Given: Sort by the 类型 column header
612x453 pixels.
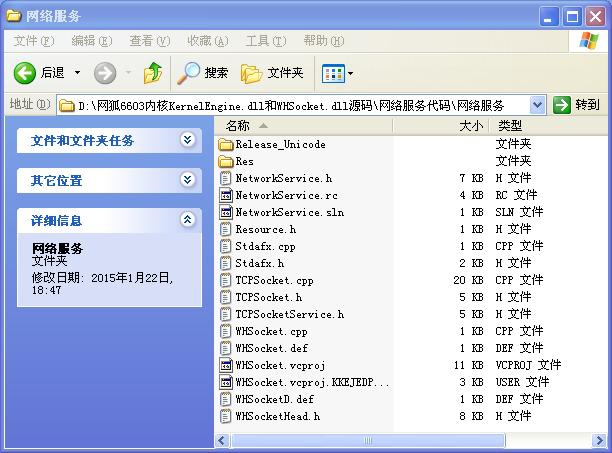Looking at the screenshot, I should pyautogui.click(x=548, y=126).
